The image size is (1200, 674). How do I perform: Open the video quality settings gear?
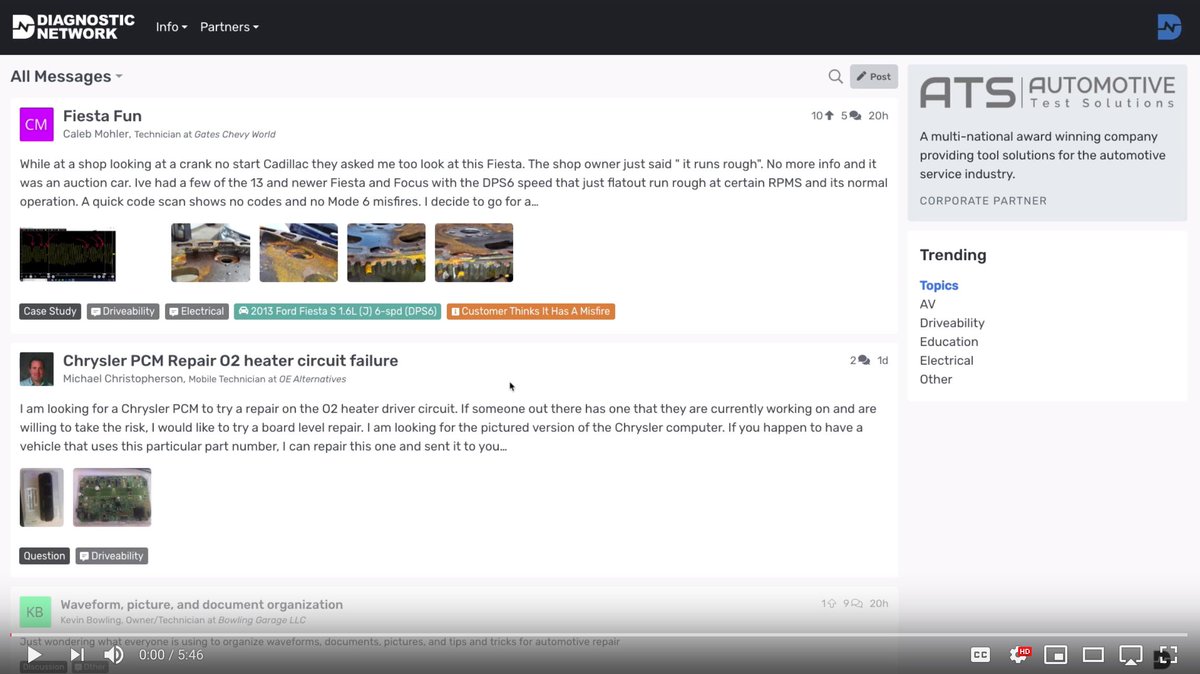click(1019, 655)
